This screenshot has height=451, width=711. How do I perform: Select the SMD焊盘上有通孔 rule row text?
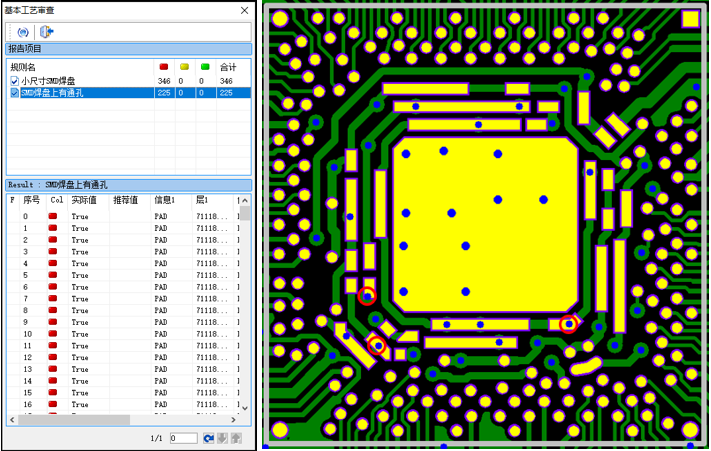tap(52, 93)
